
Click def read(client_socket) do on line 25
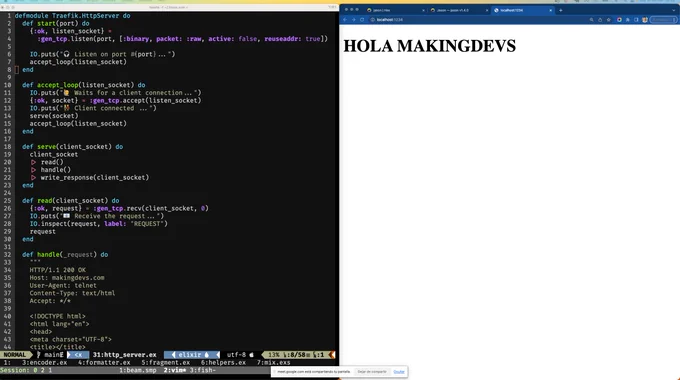(71, 201)
